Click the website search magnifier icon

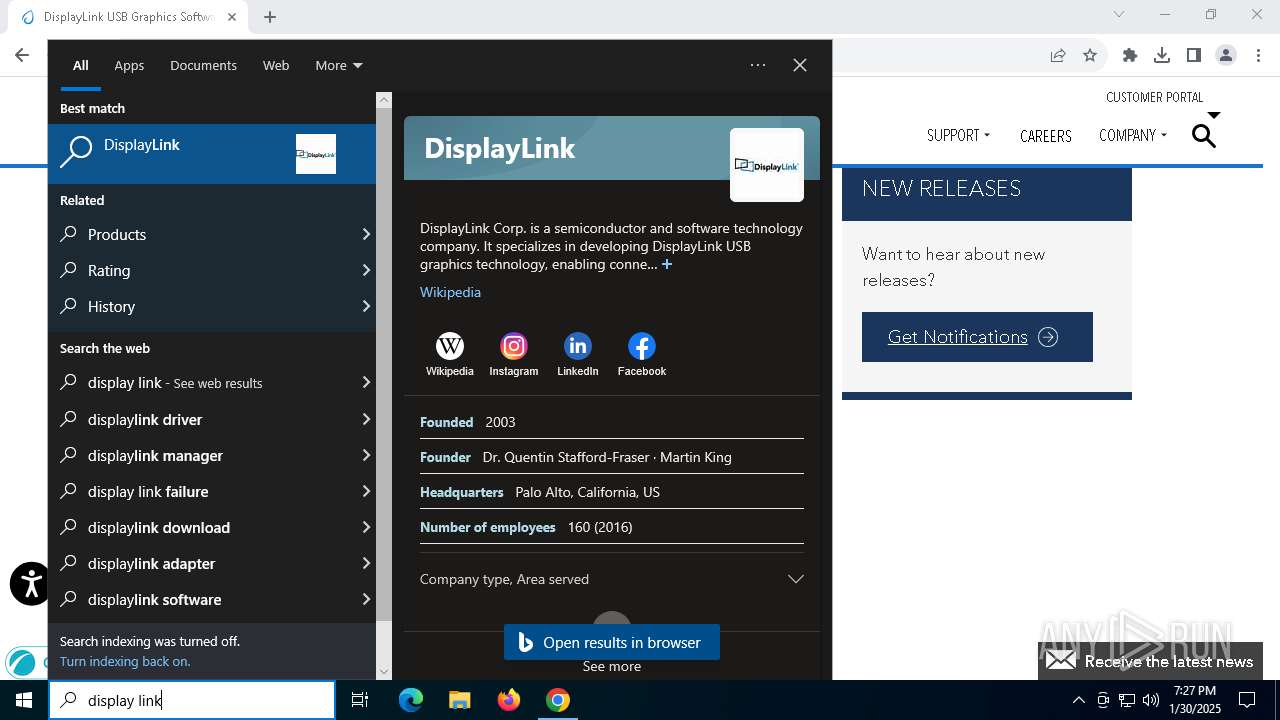tap(1204, 136)
